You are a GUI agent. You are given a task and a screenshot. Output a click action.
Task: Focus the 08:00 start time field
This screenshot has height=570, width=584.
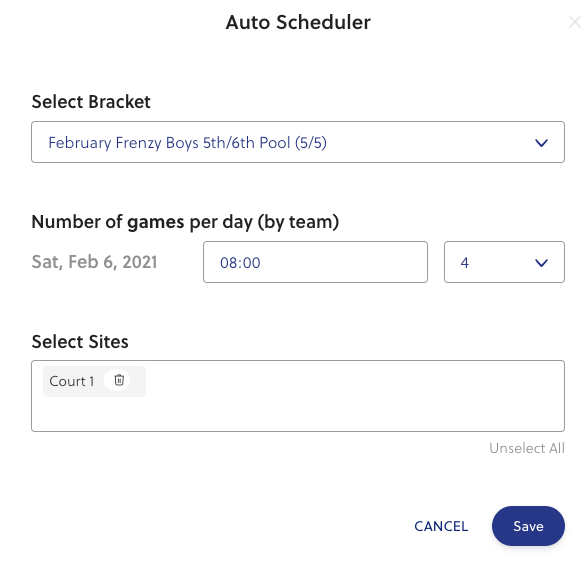[315, 262]
